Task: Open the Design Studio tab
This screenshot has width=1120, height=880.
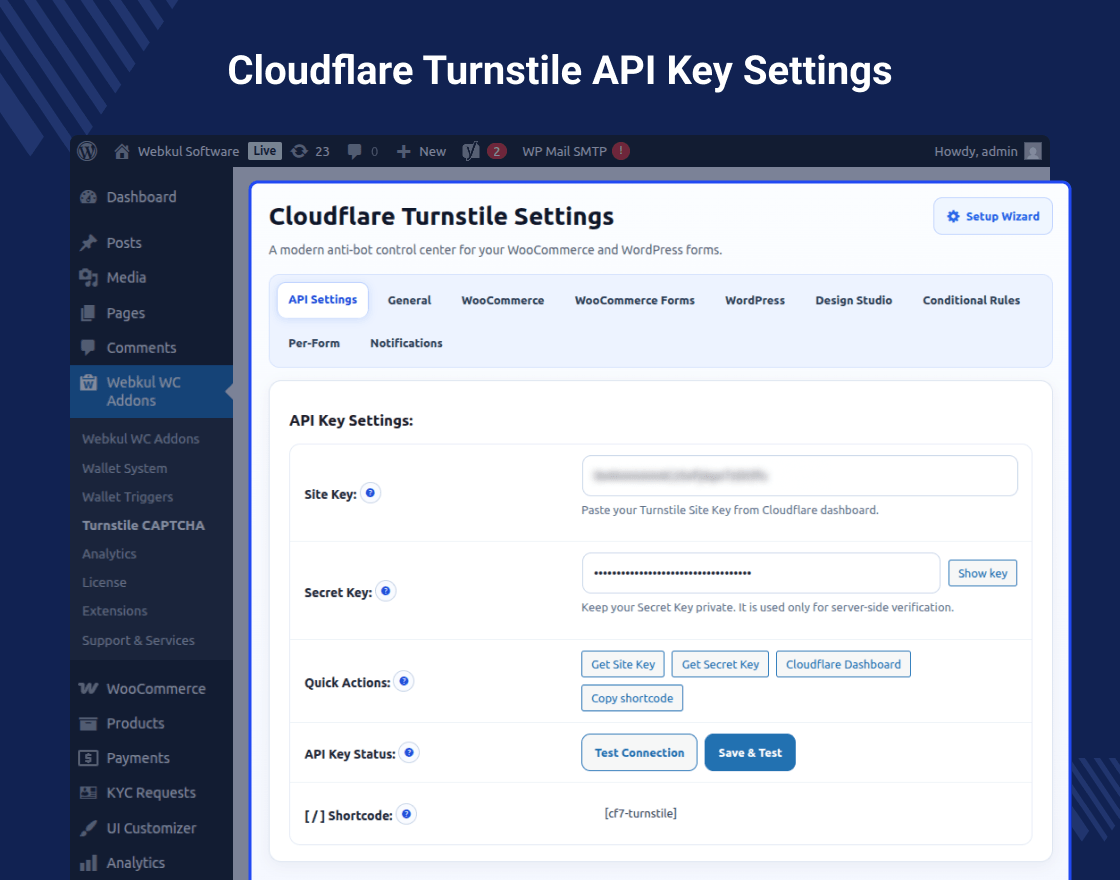Action: [854, 301]
